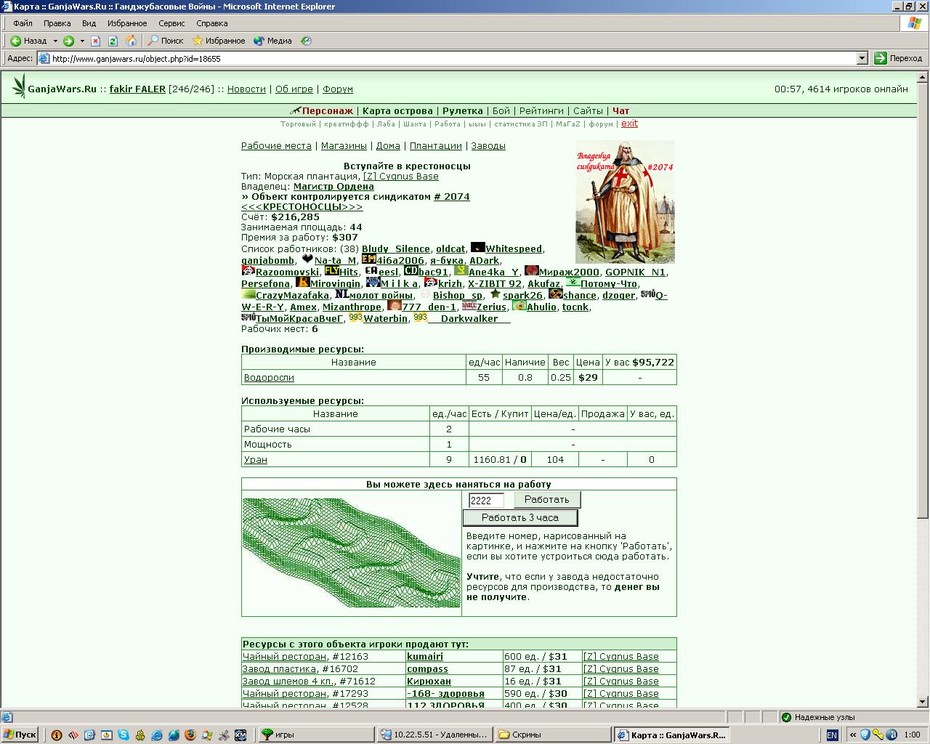Click the syndicate owner crusader picture
Image resolution: width=930 pixels, height=744 pixels.
click(625, 202)
